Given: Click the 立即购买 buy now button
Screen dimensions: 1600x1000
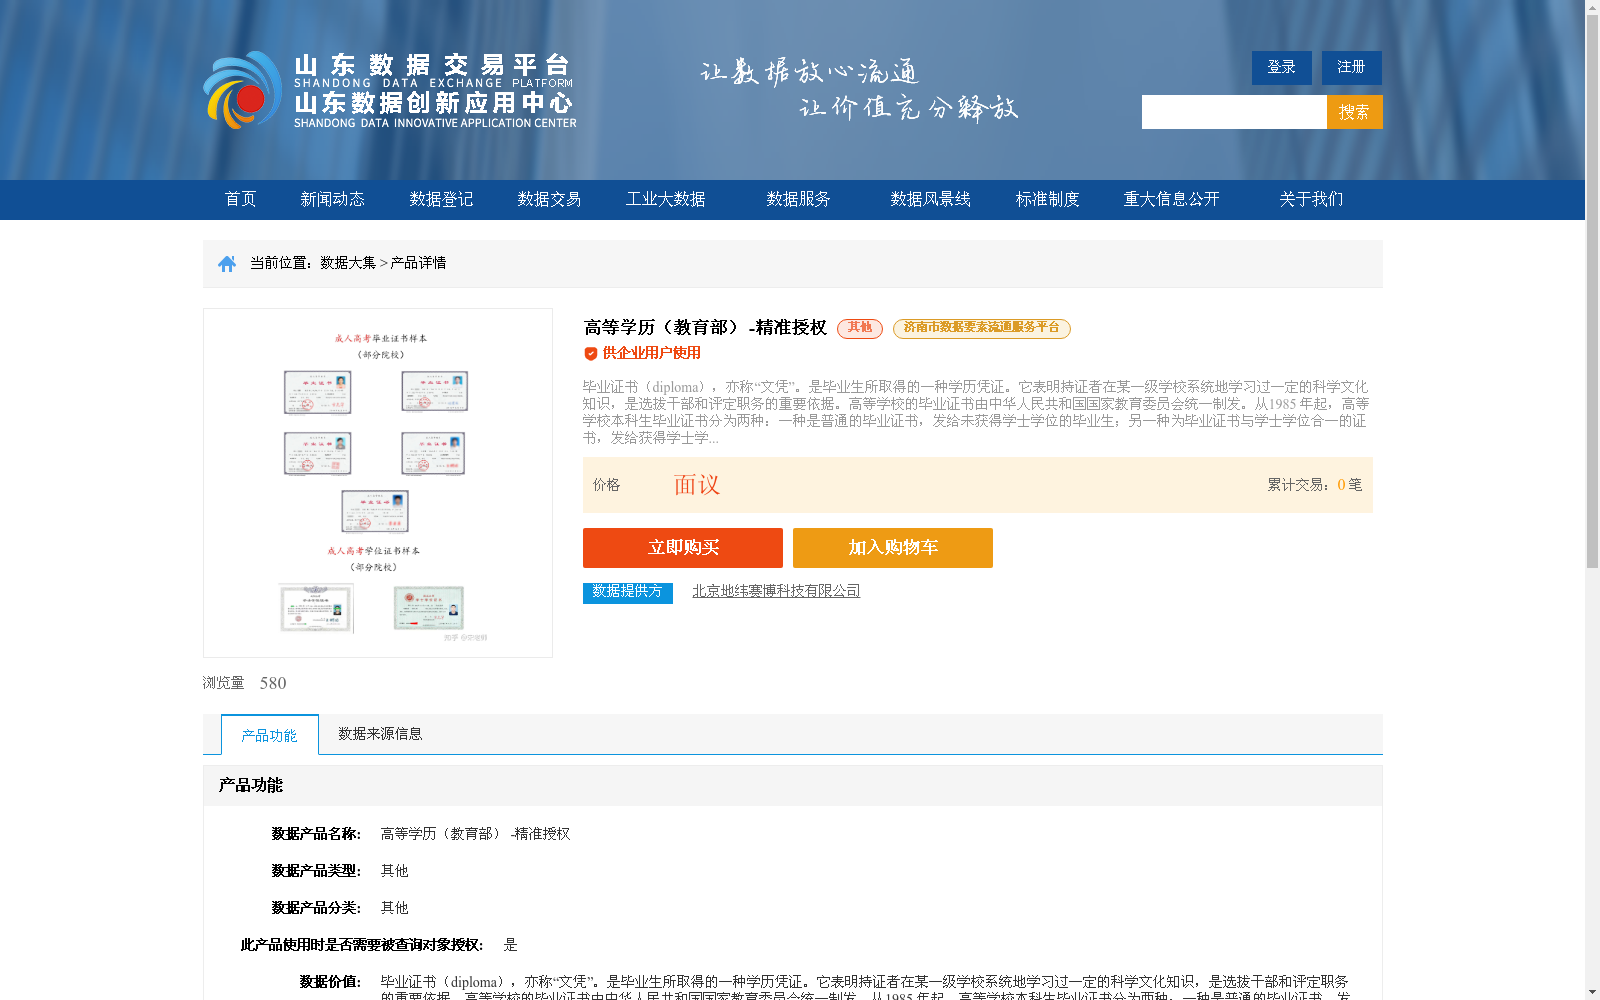Looking at the screenshot, I should pyautogui.click(x=683, y=548).
